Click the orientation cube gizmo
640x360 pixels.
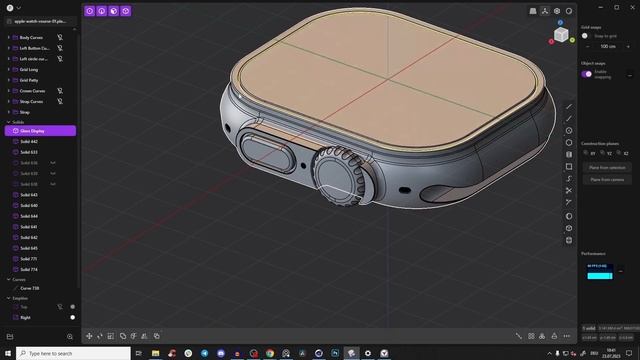(561, 35)
